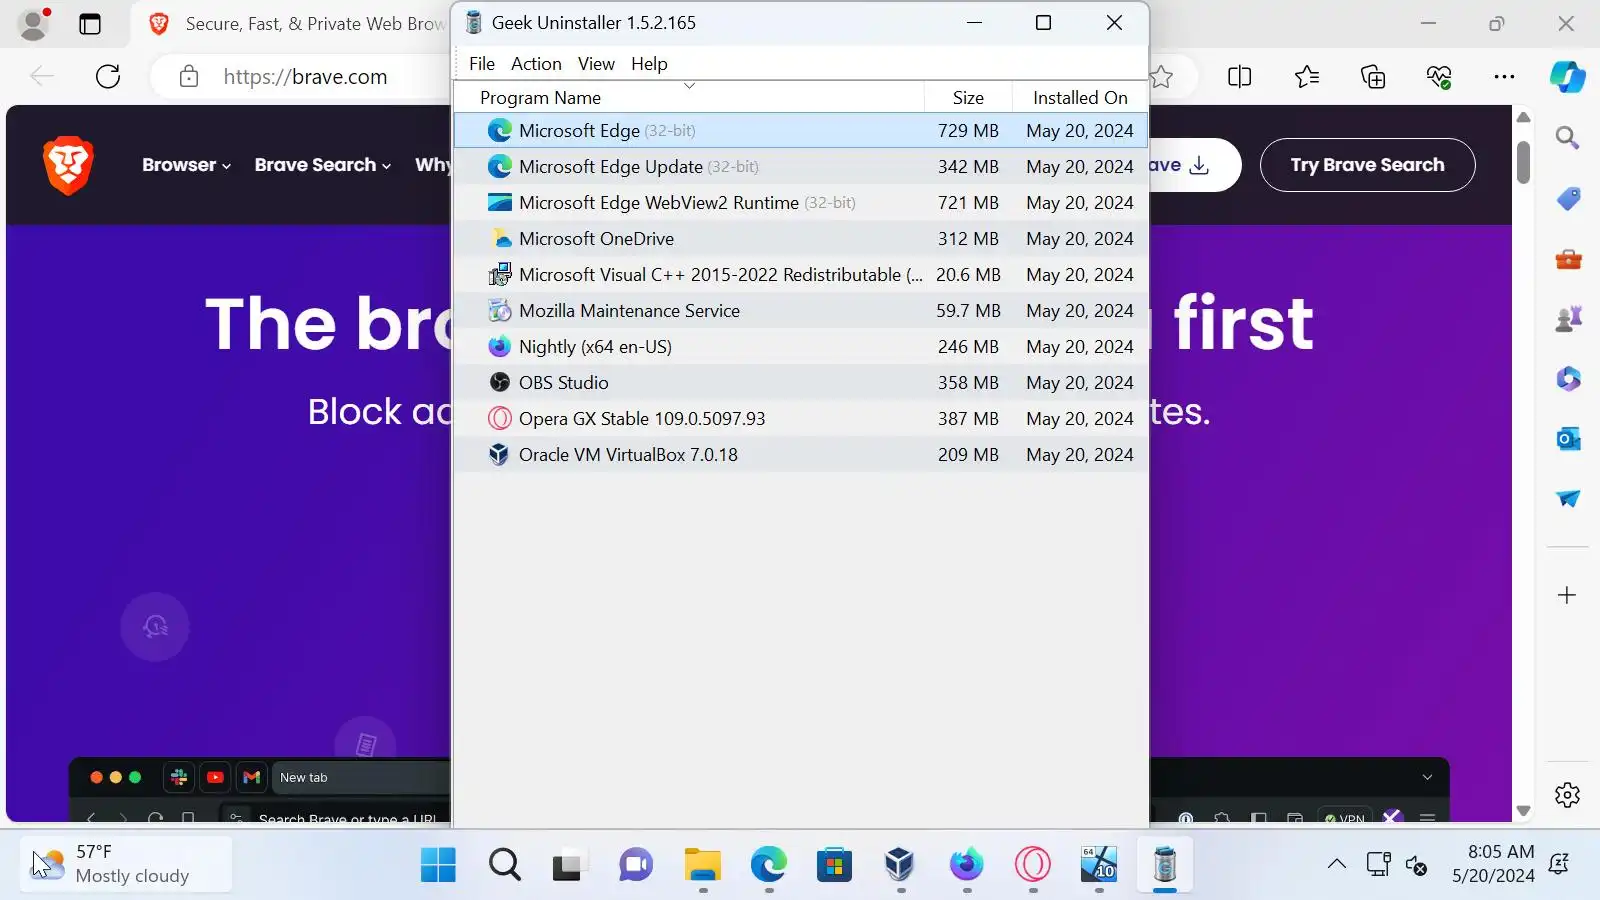Click the Visual C++ Redistributable icon
This screenshot has width=1600, height=900.
pyautogui.click(x=499, y=275)
